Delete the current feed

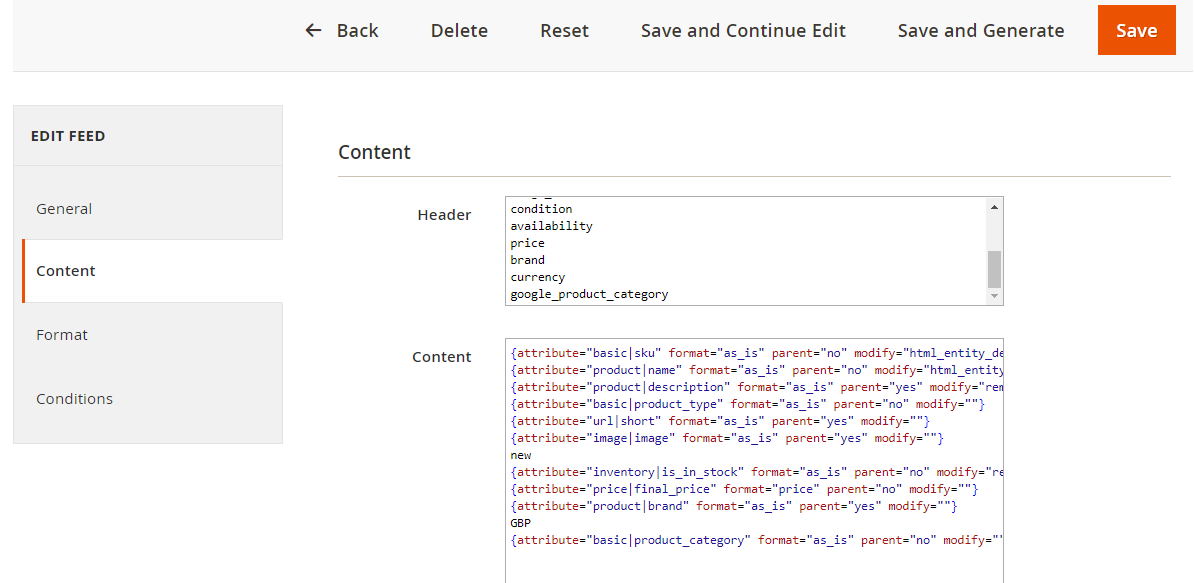[459, 31]
